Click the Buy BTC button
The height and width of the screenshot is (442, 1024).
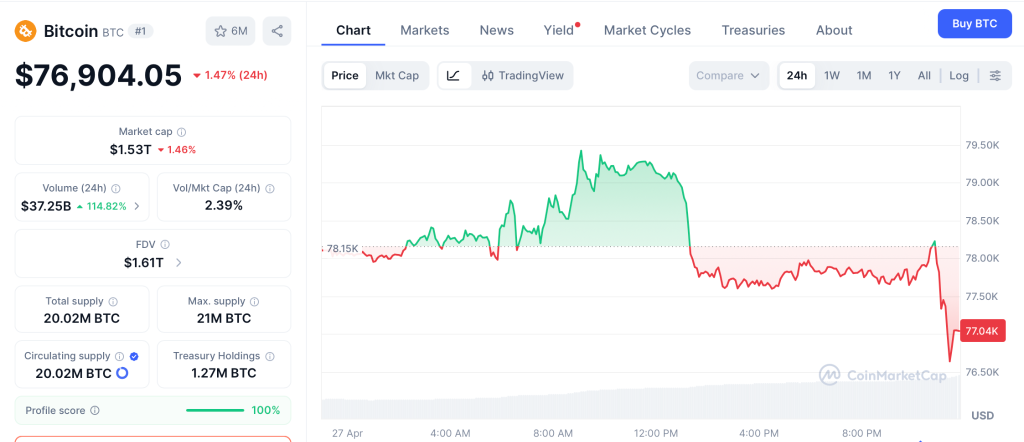pyautogui.click(x=974, y=23)
